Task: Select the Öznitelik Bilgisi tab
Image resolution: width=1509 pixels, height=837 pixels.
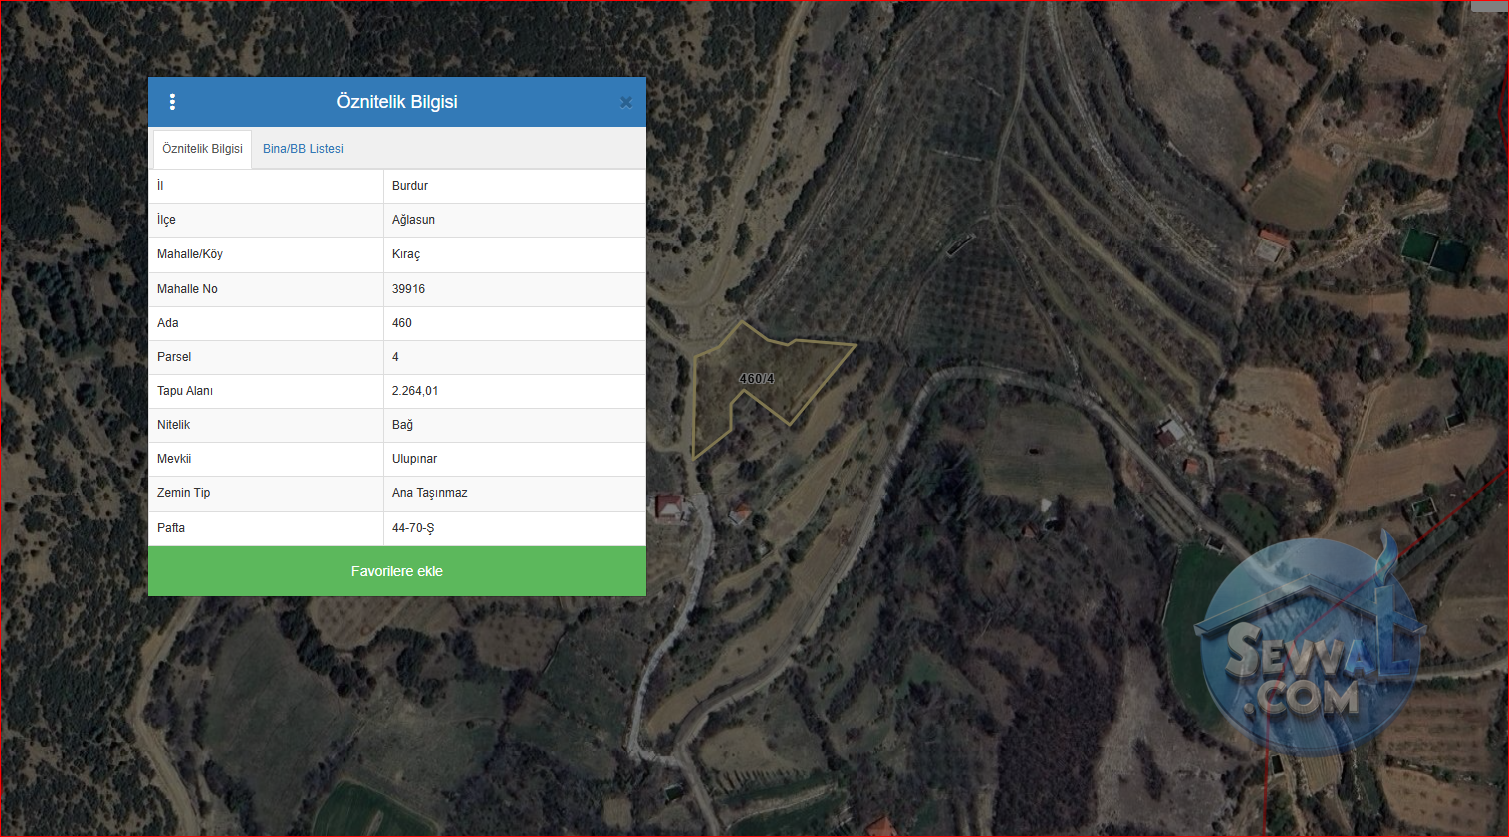Action: click(x=202, y=149)
